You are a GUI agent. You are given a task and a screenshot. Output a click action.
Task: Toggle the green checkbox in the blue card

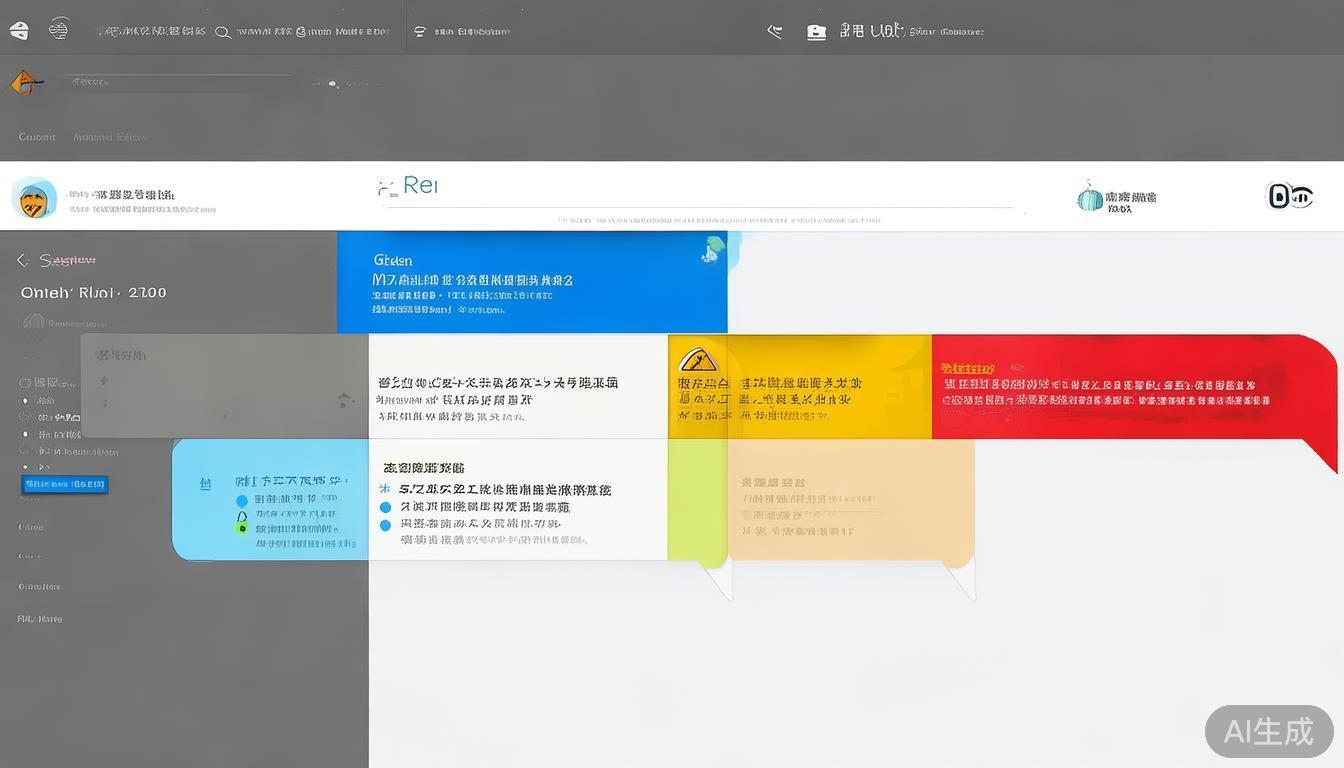click(241, 527)
